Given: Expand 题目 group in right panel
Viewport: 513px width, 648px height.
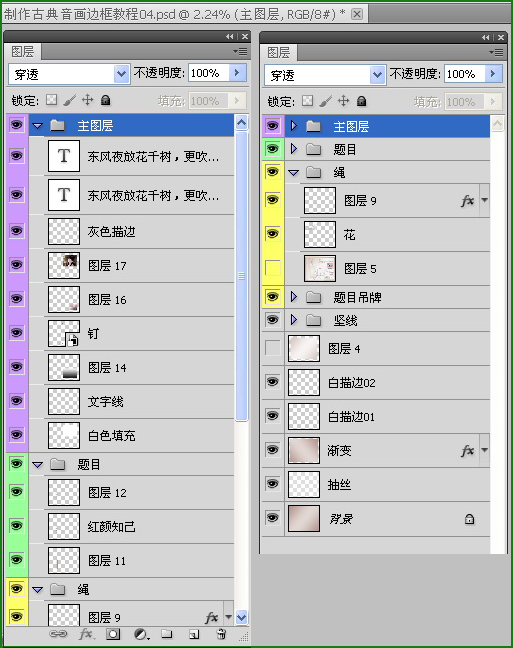Looking at the screenshot, I should point(293,148).
